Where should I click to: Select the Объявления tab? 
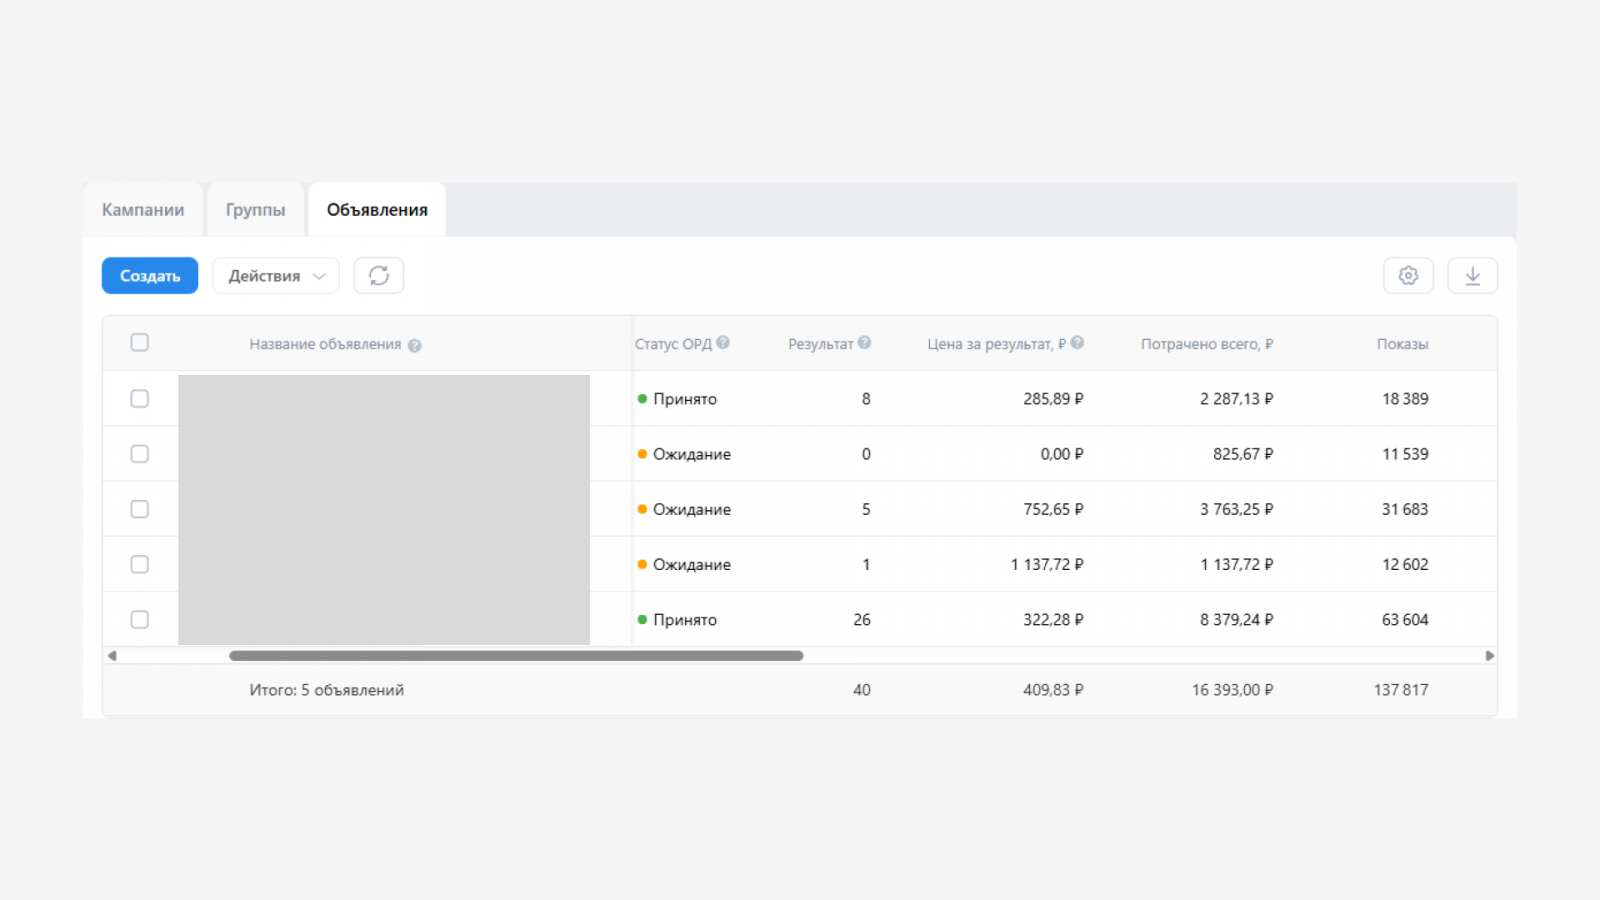click(377, 210)
